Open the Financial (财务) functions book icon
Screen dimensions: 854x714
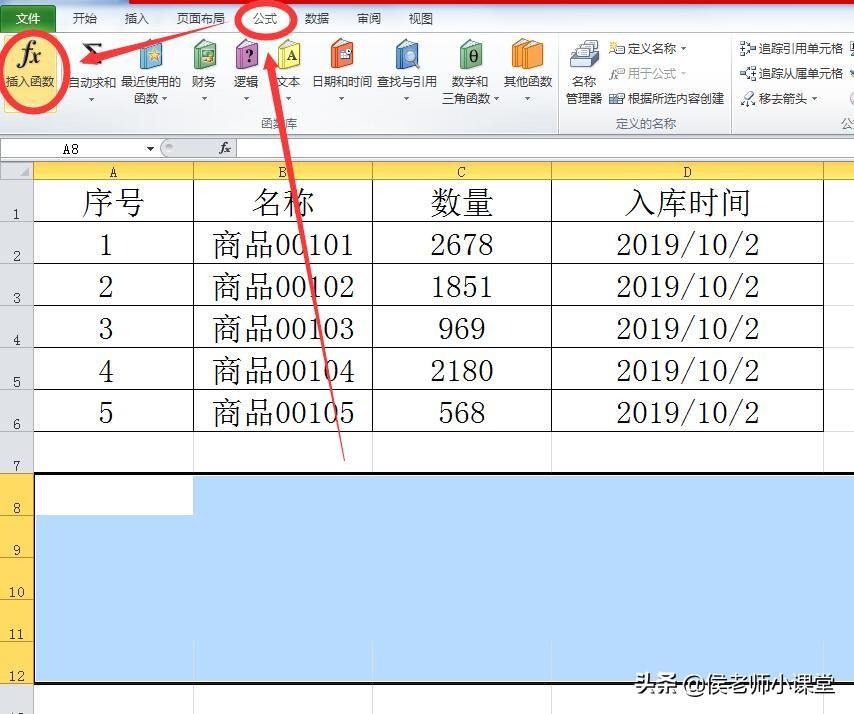click(204, 54)
